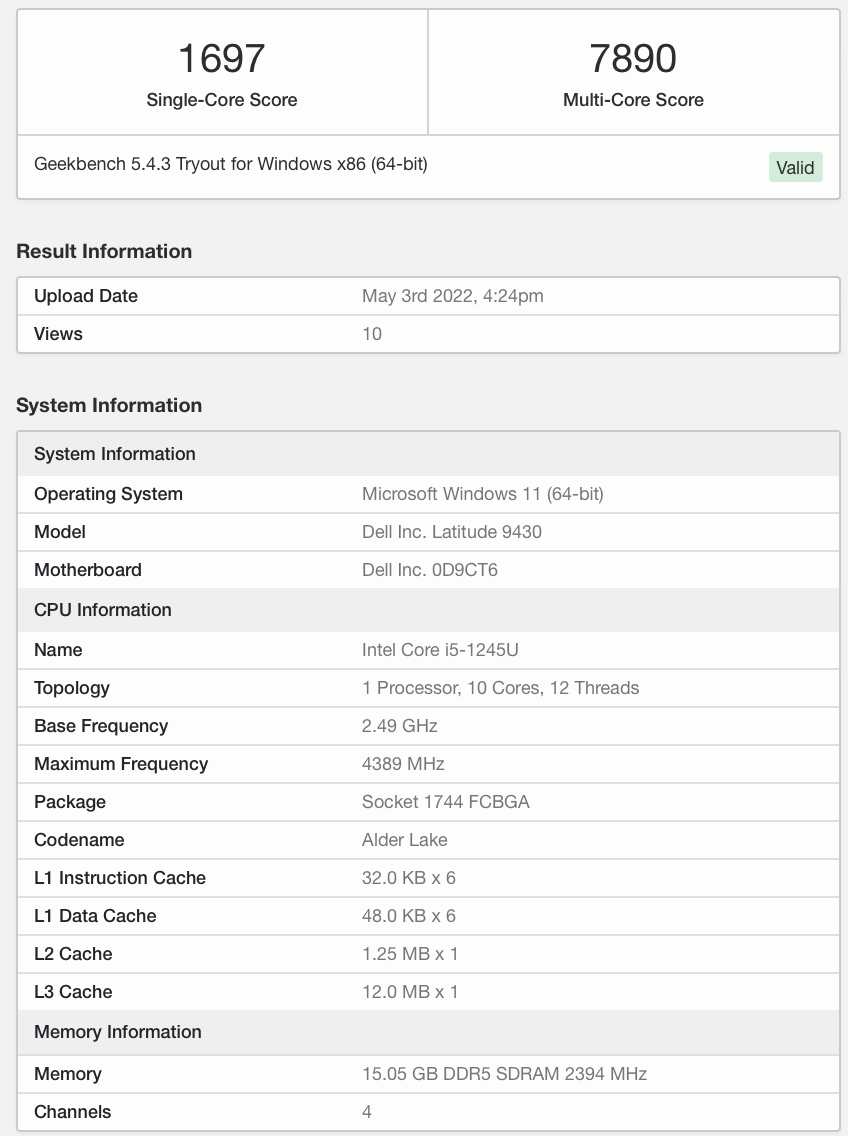Select the multi-core score 7890
The width and height of the screenshot is (848, 1136).
[x=633, y=58]
